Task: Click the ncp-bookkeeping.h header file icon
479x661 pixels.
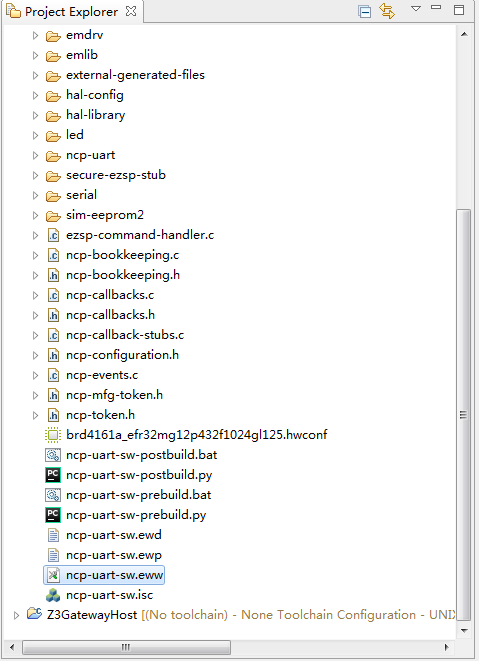Action: coord(53,275)
